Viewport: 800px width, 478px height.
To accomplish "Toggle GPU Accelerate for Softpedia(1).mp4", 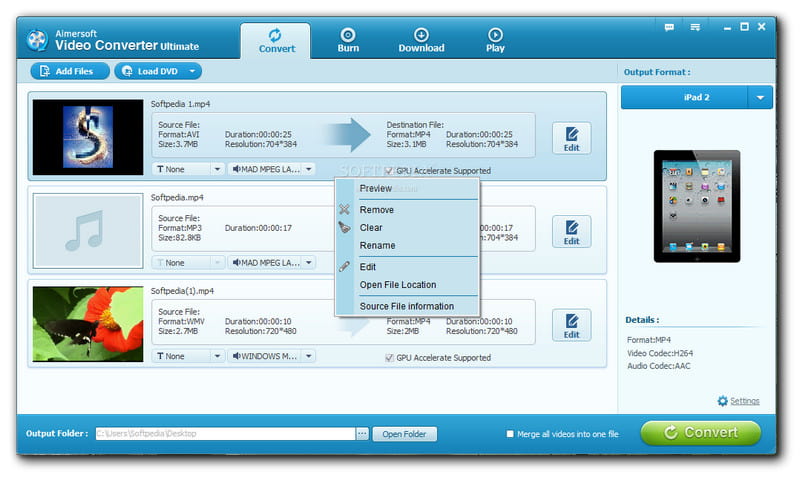I will click(x=389, y=358).
